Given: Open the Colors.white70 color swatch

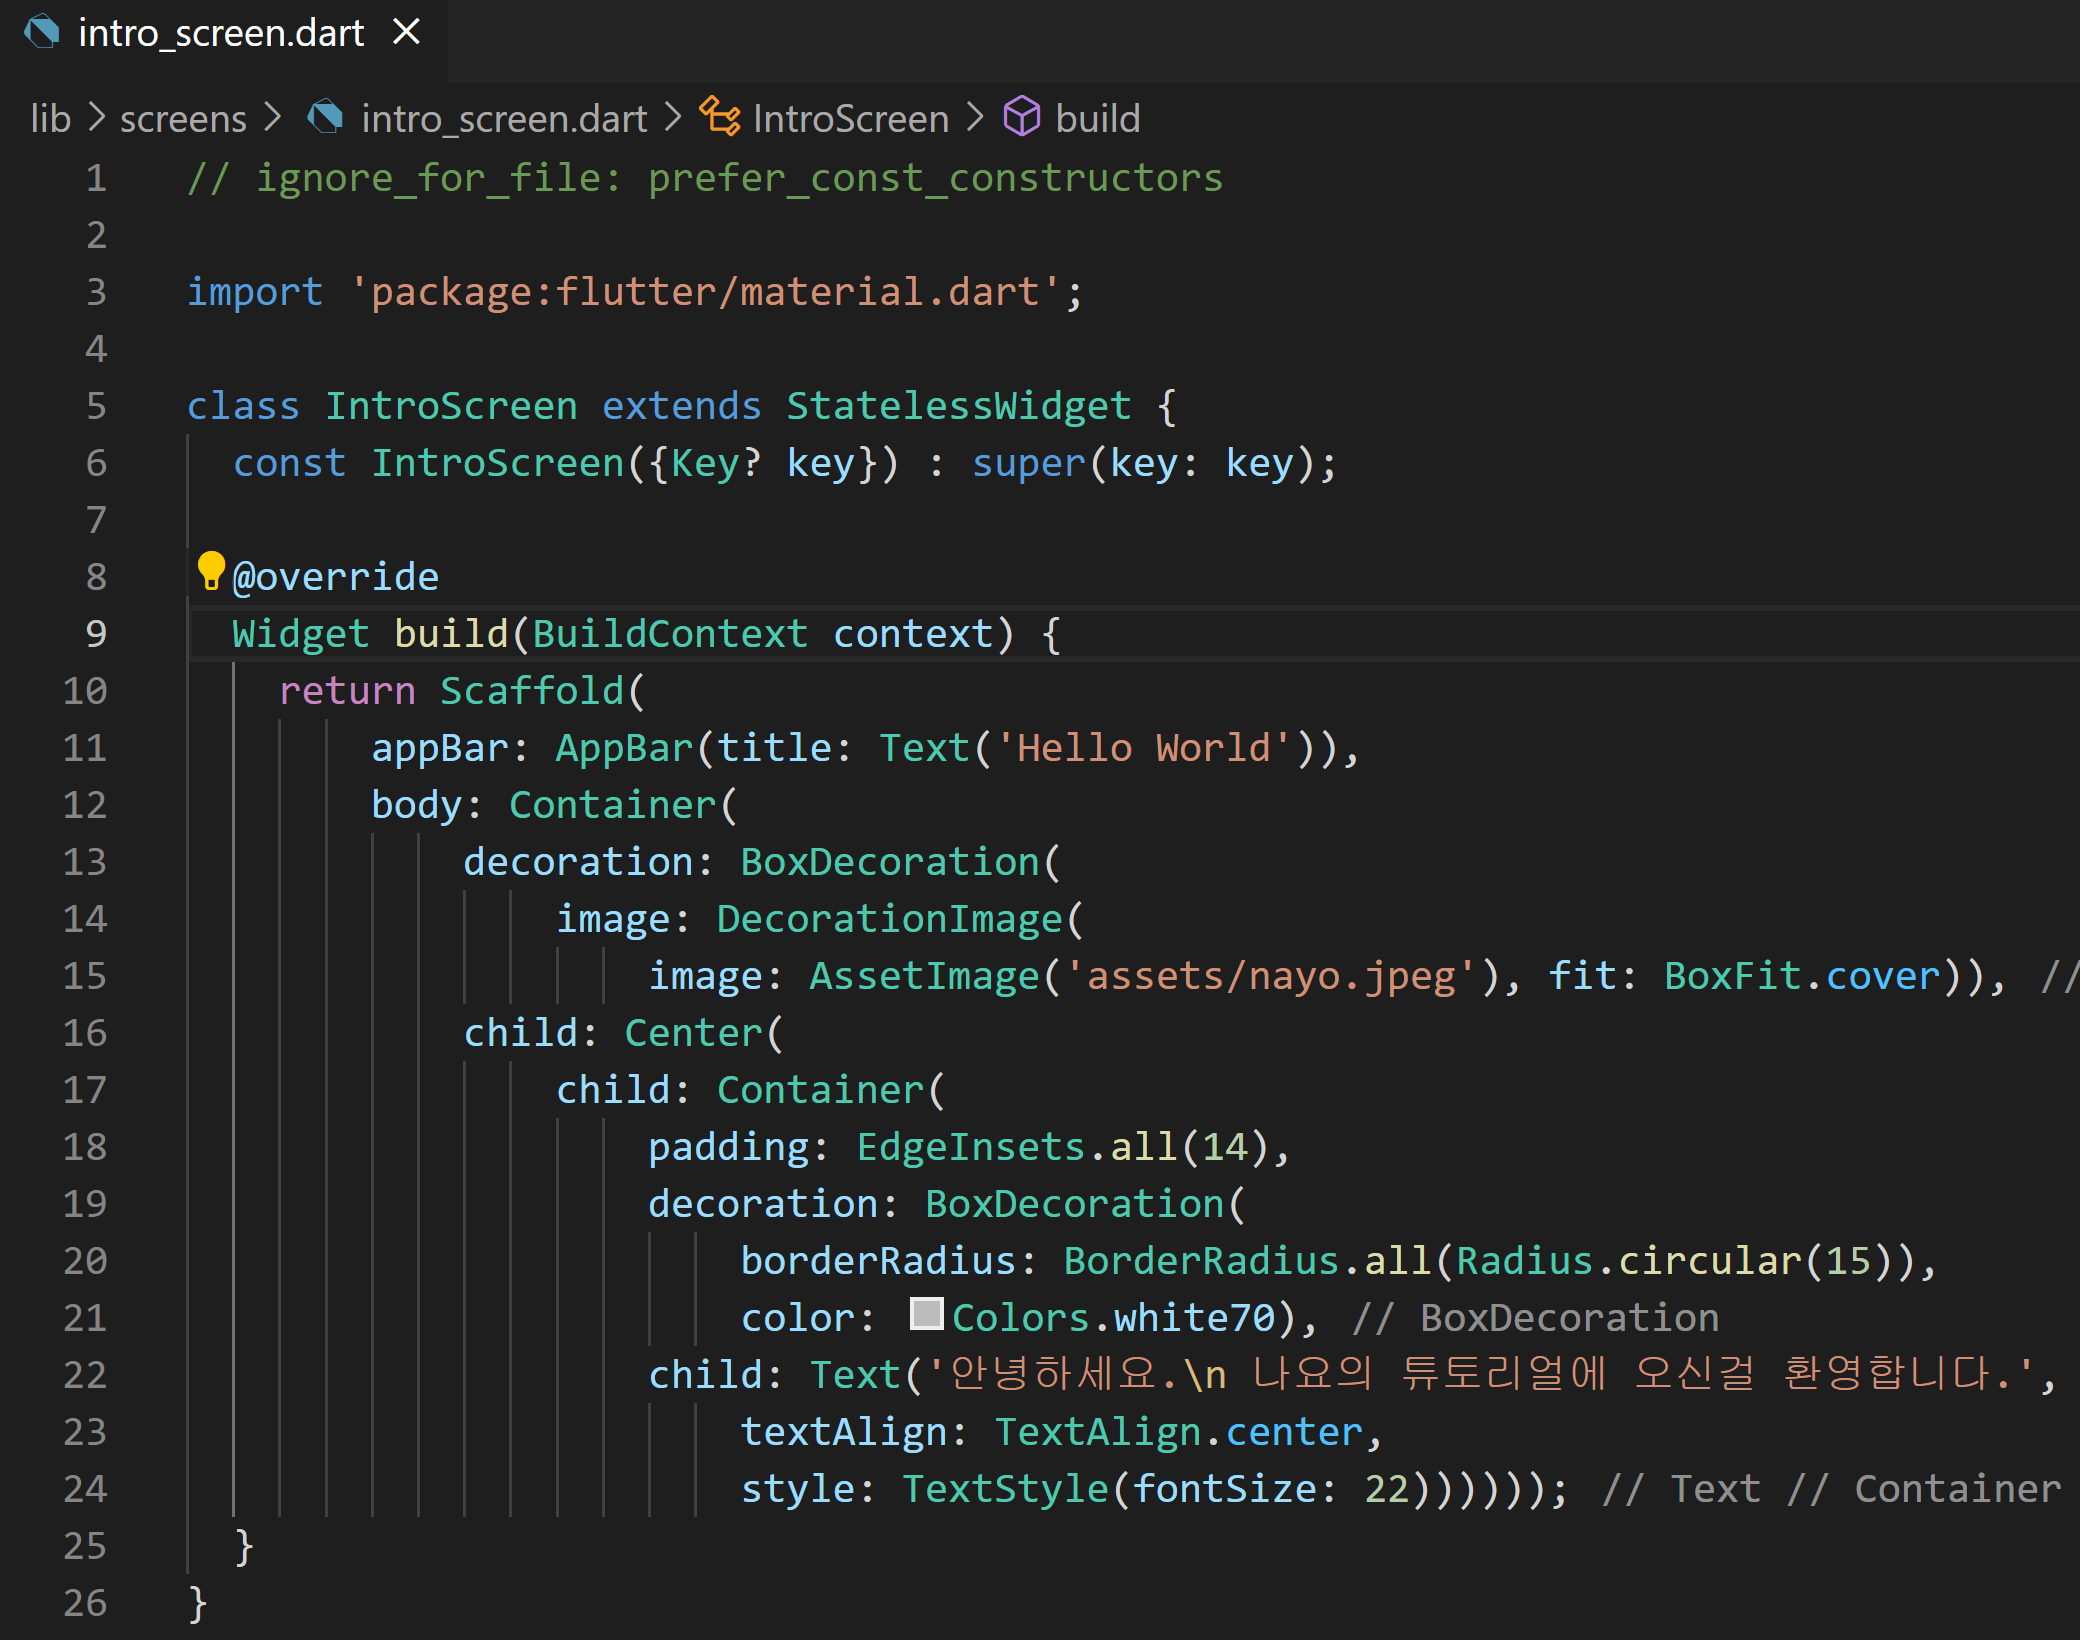Looking at the screenshot, I should (x=926, y=1314).
